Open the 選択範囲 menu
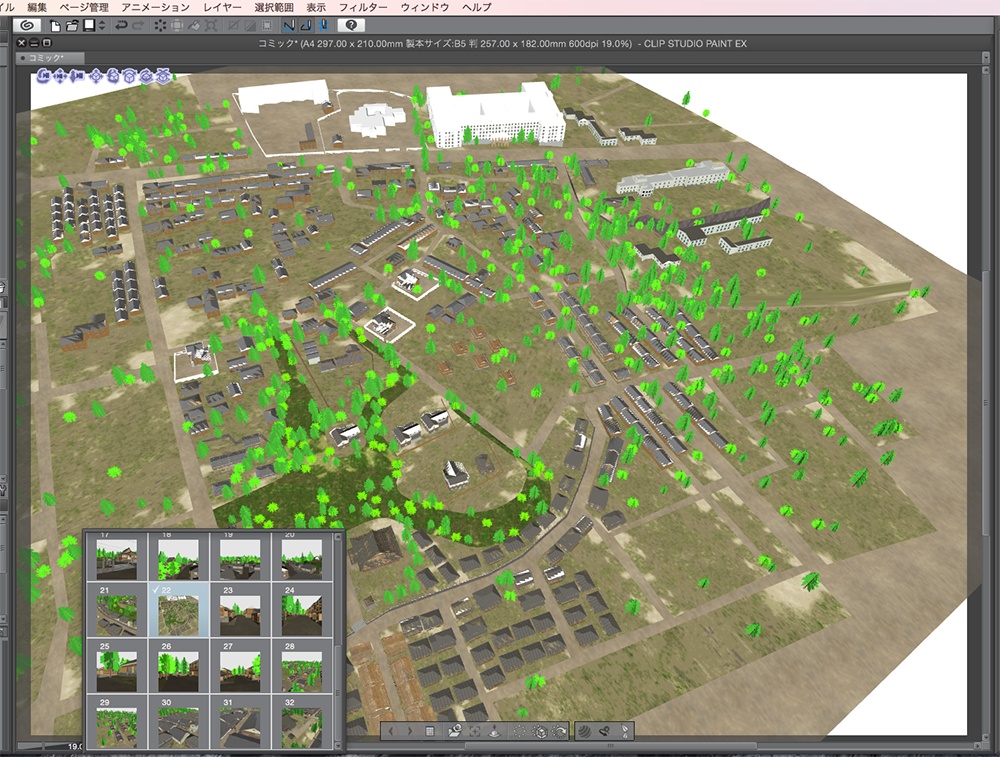This screenshot has width=1000, height=757. tap(274, 7)
